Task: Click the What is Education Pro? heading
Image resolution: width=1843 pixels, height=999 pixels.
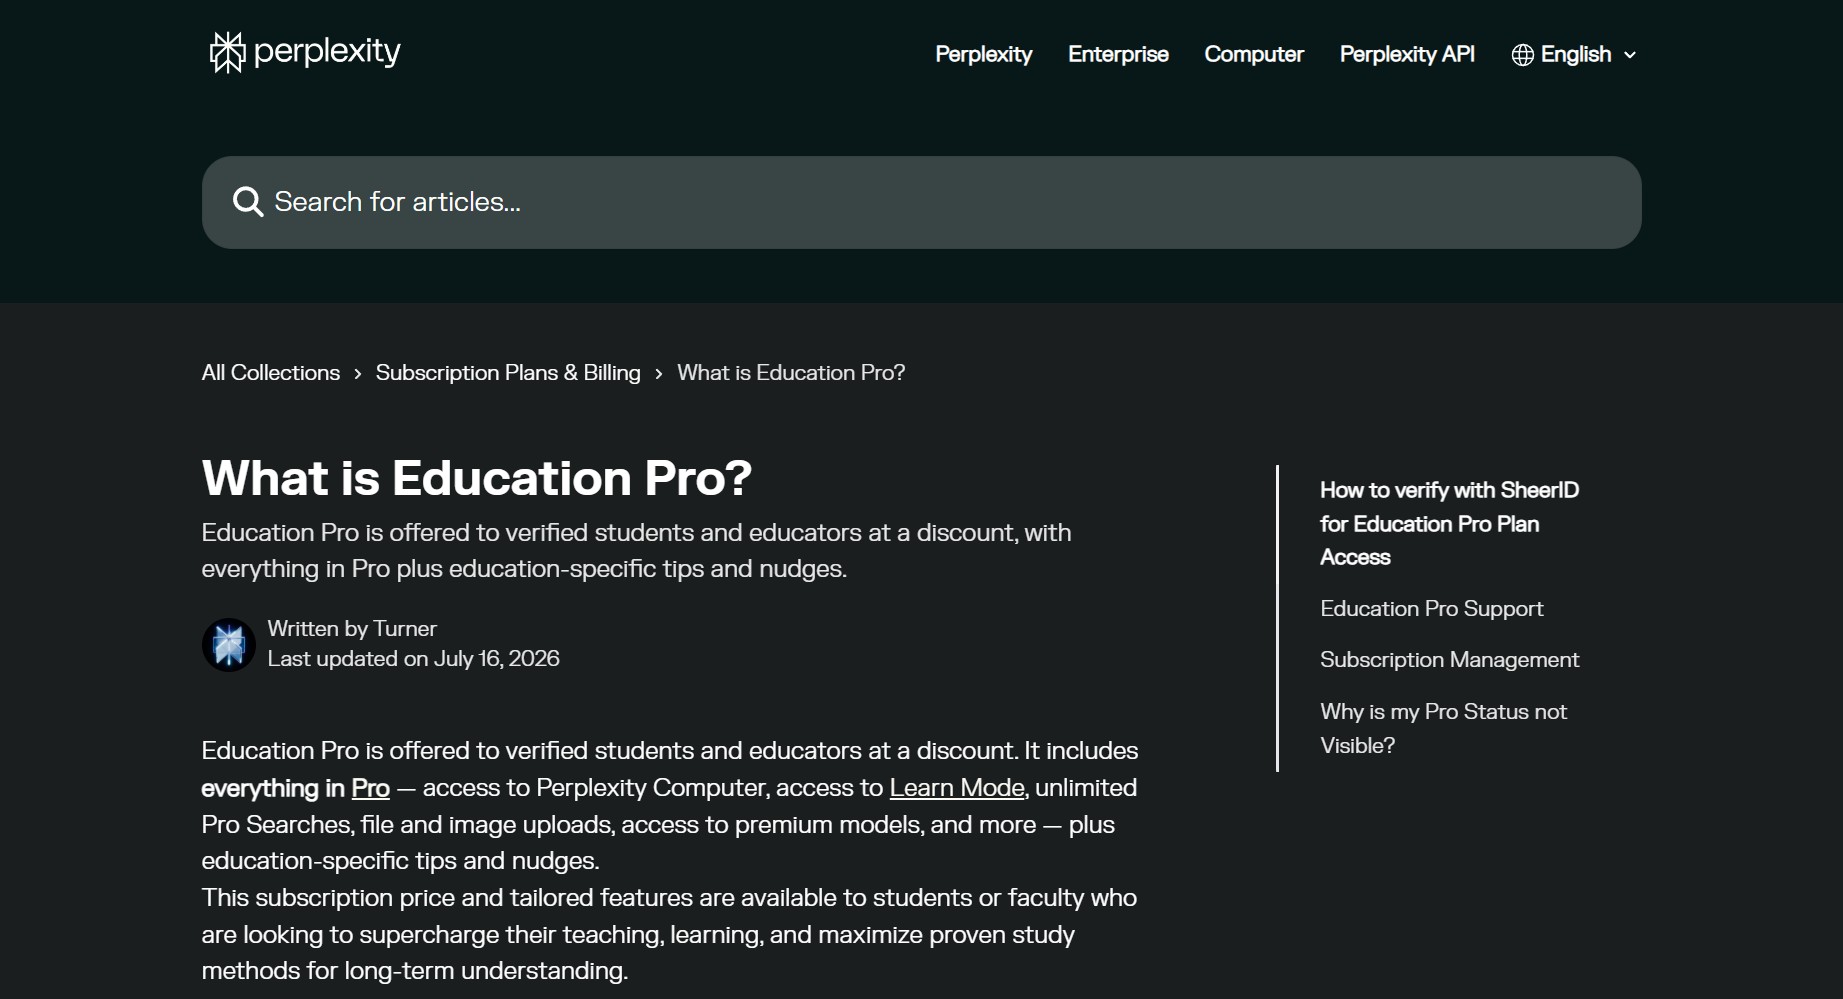Action: [476, 478]
